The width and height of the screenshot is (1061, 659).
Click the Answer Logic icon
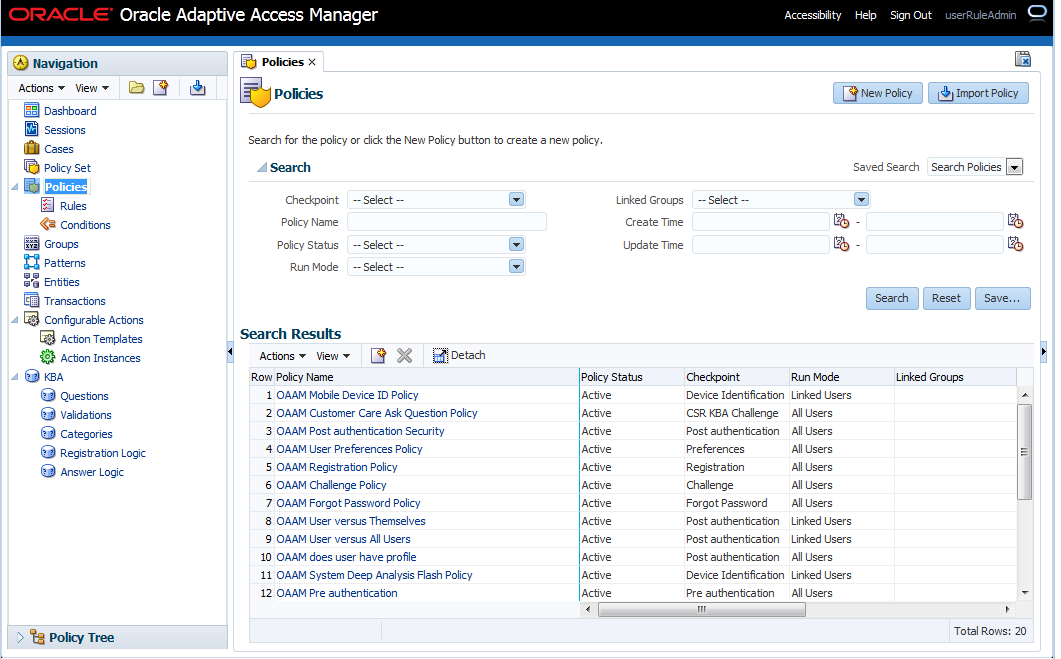(x=47, y=471)
